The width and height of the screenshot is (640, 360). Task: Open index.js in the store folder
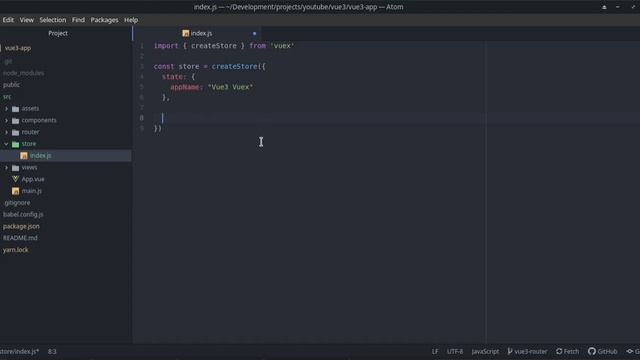click(x=40, y=156)
